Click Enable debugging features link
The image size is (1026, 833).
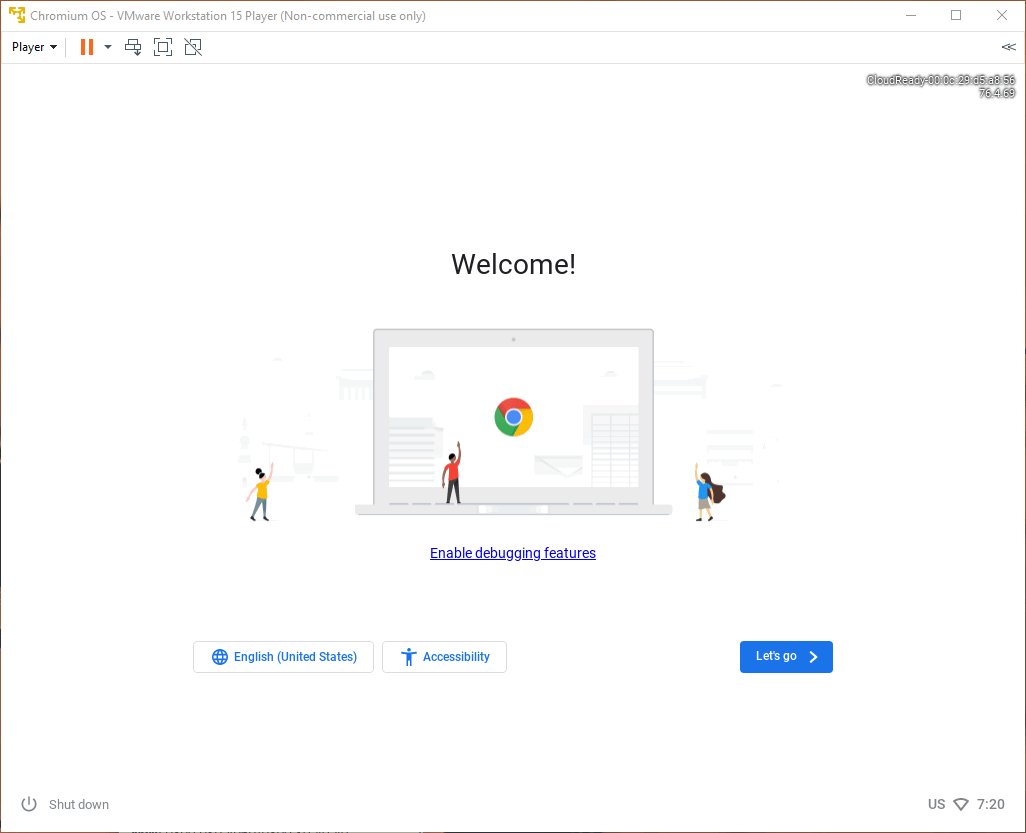tap(512, 553)
